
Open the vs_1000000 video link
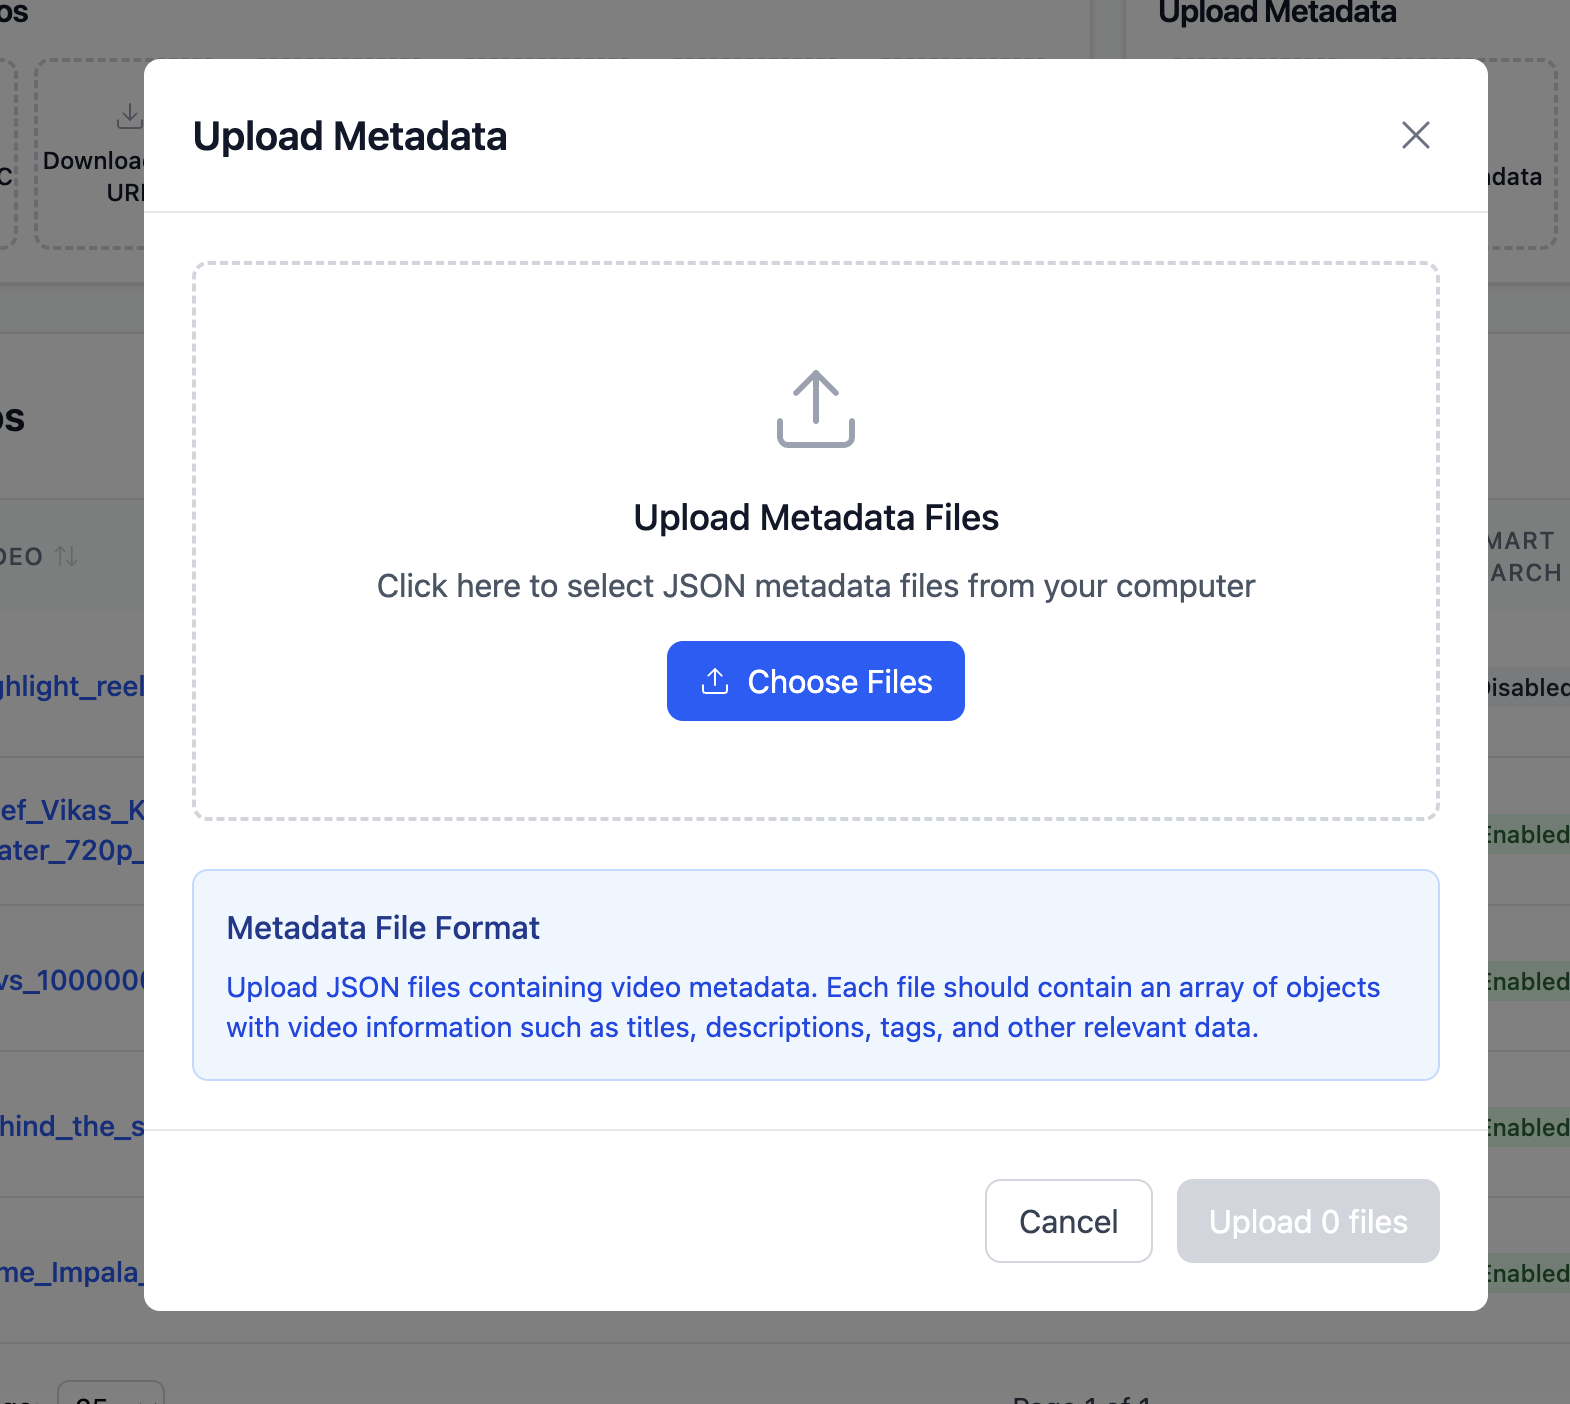[x=72, y=980]
